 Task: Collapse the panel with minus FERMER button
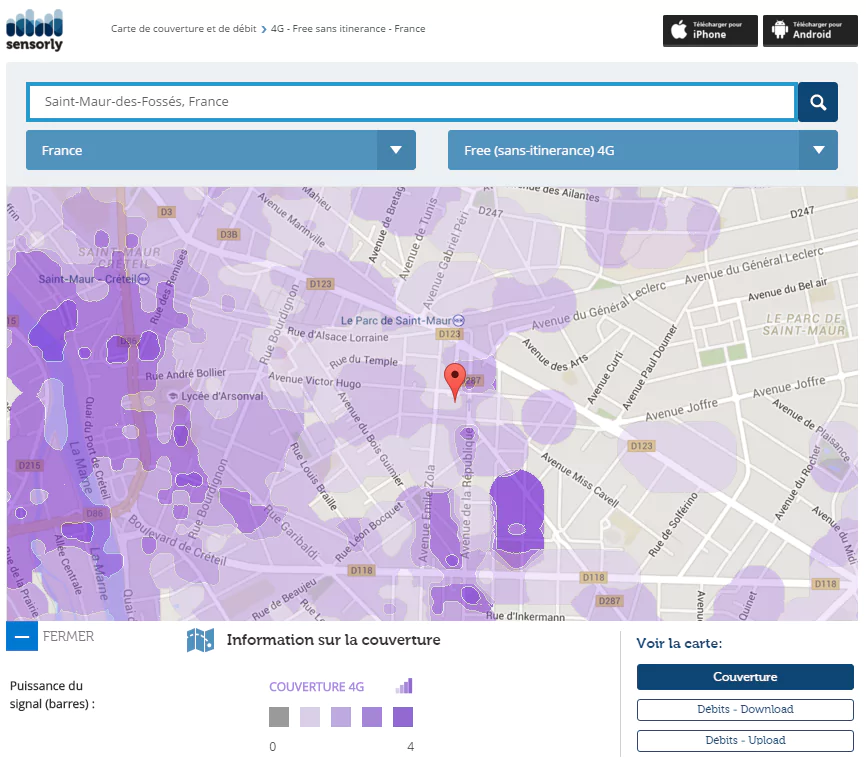(22, 636)
